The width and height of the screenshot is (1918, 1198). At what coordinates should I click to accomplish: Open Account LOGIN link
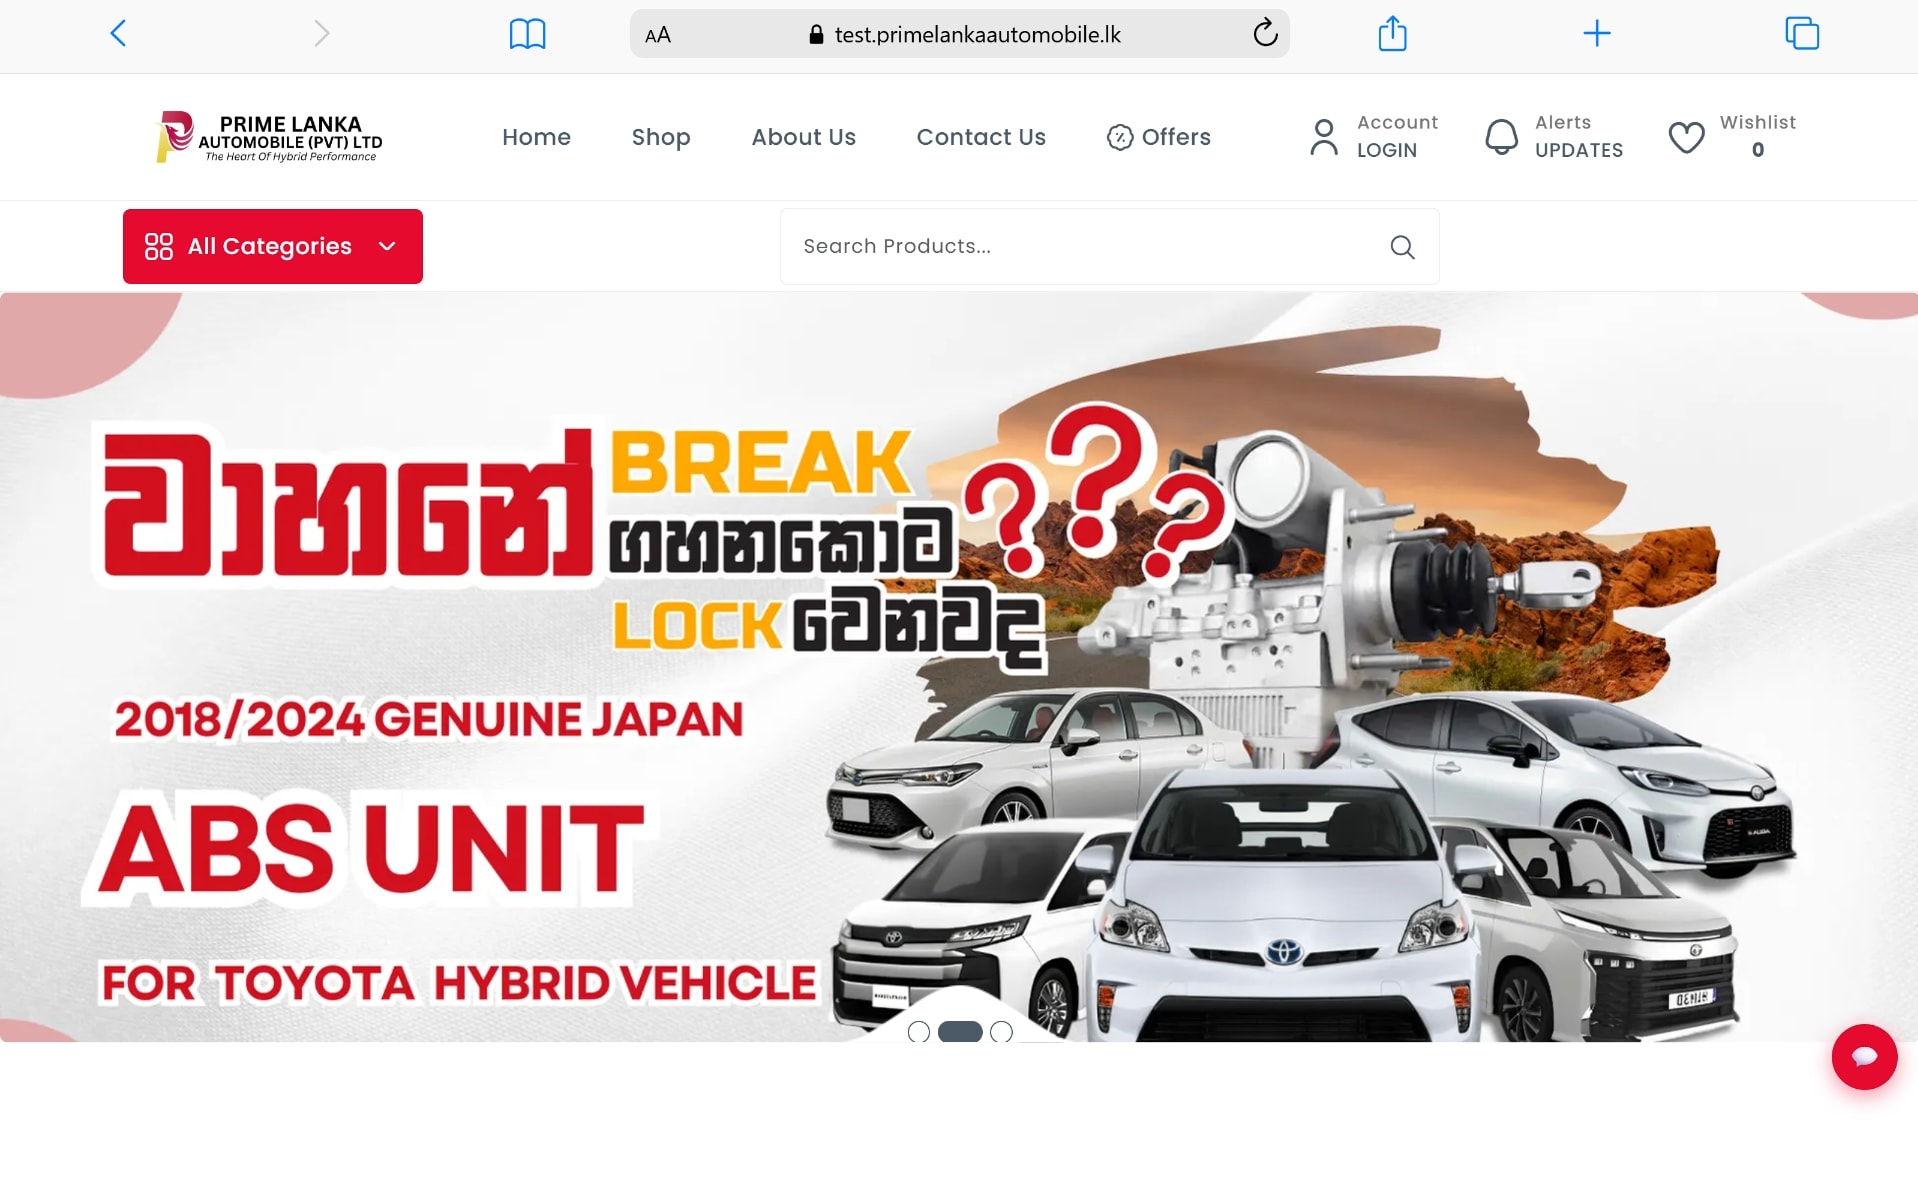(x=1397, y=136)
